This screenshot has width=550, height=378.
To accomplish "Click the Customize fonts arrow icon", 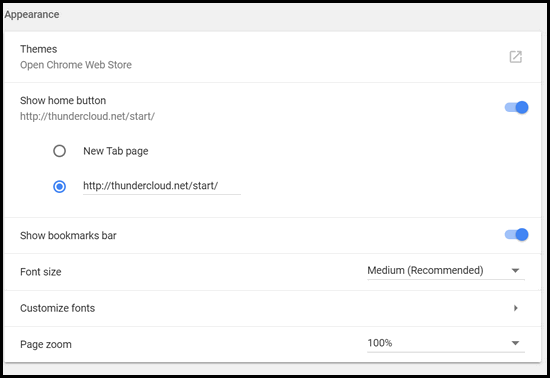I will [515, 308].
